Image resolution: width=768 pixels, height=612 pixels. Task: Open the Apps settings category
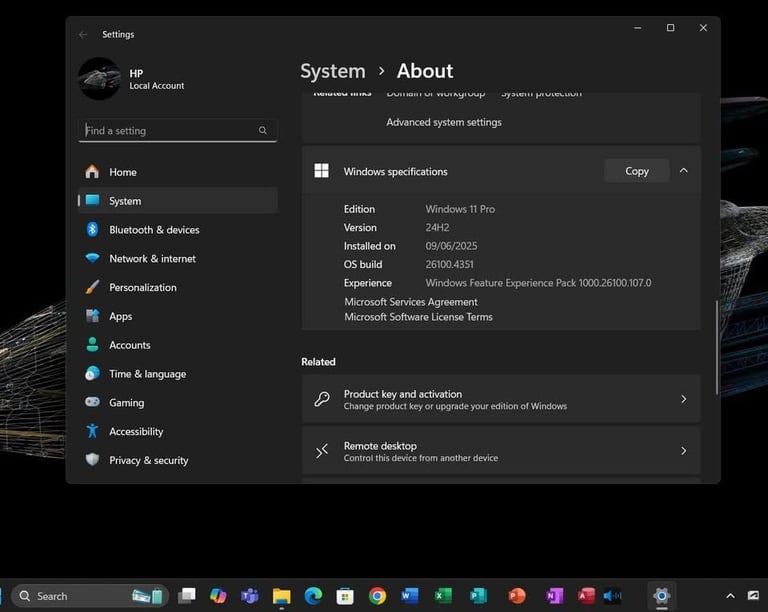pos(177,316)
